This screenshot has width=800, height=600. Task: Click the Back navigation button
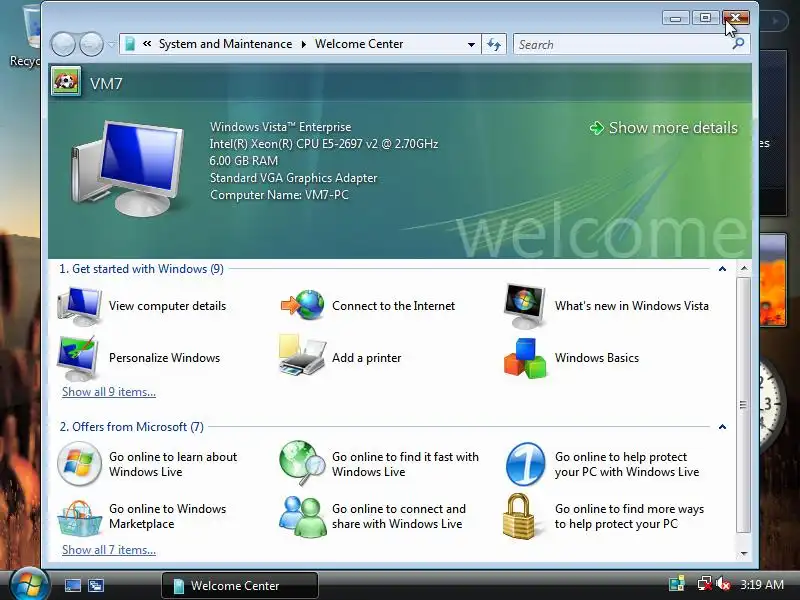click(x=63, y=44)
